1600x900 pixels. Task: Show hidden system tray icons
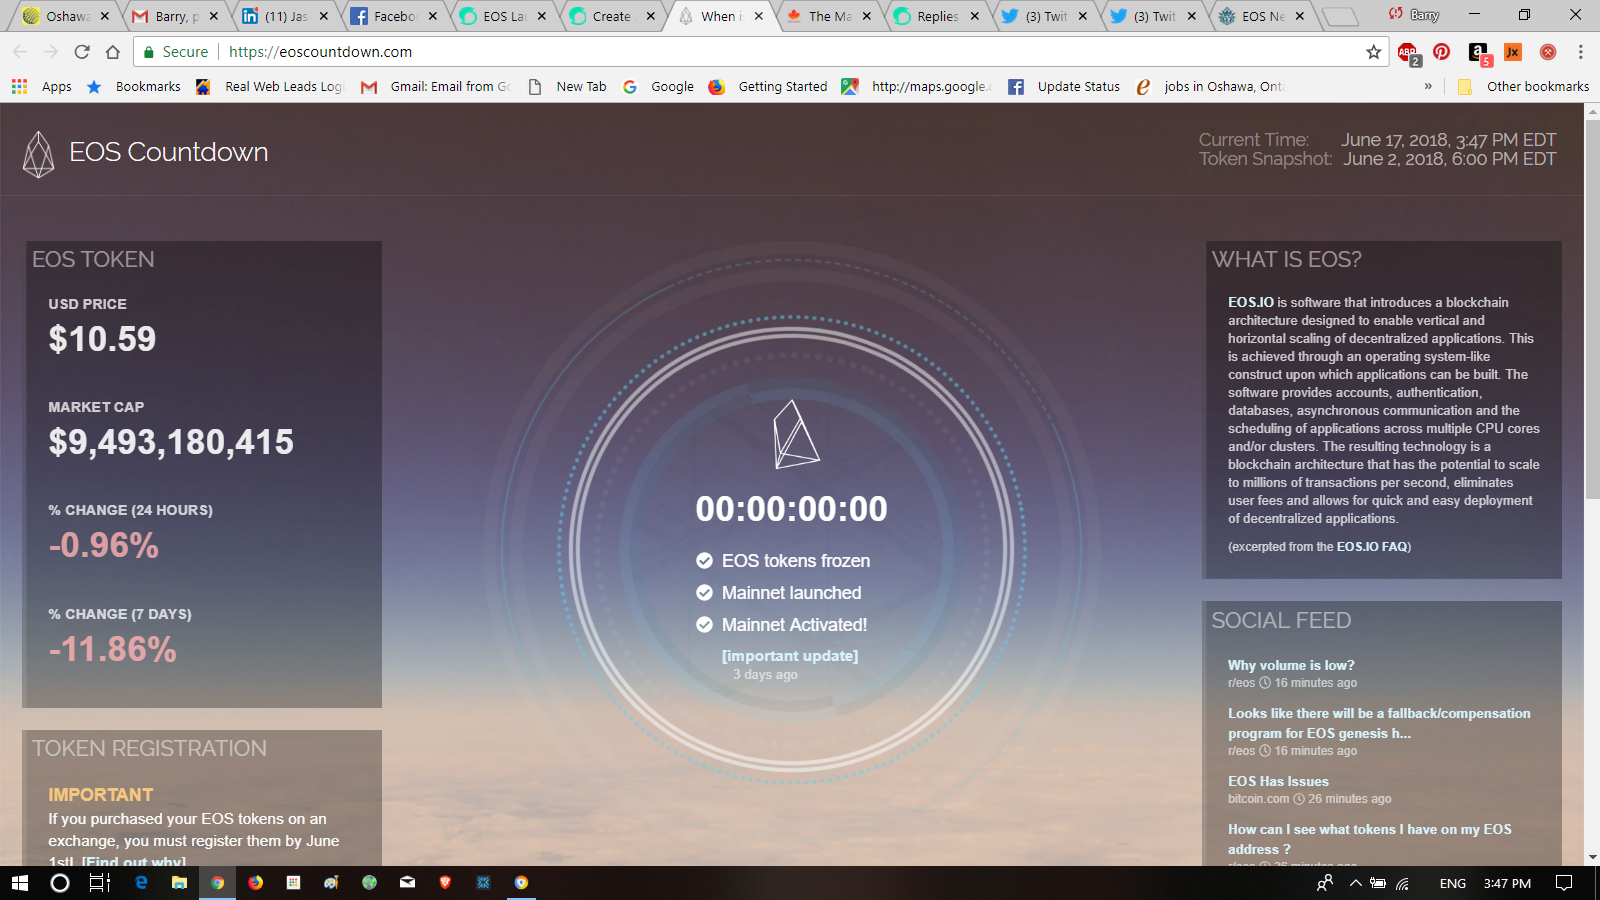click(1356, 883)
